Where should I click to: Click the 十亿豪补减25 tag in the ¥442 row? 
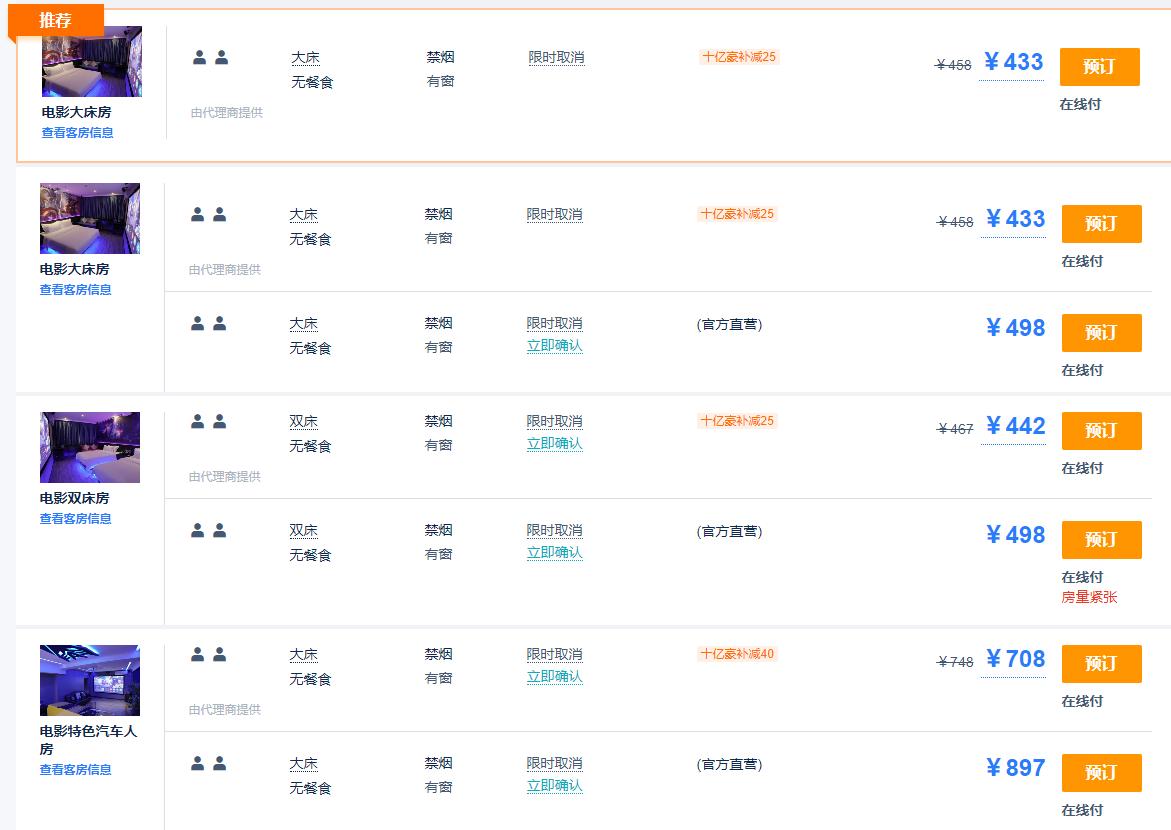point(737,421)
